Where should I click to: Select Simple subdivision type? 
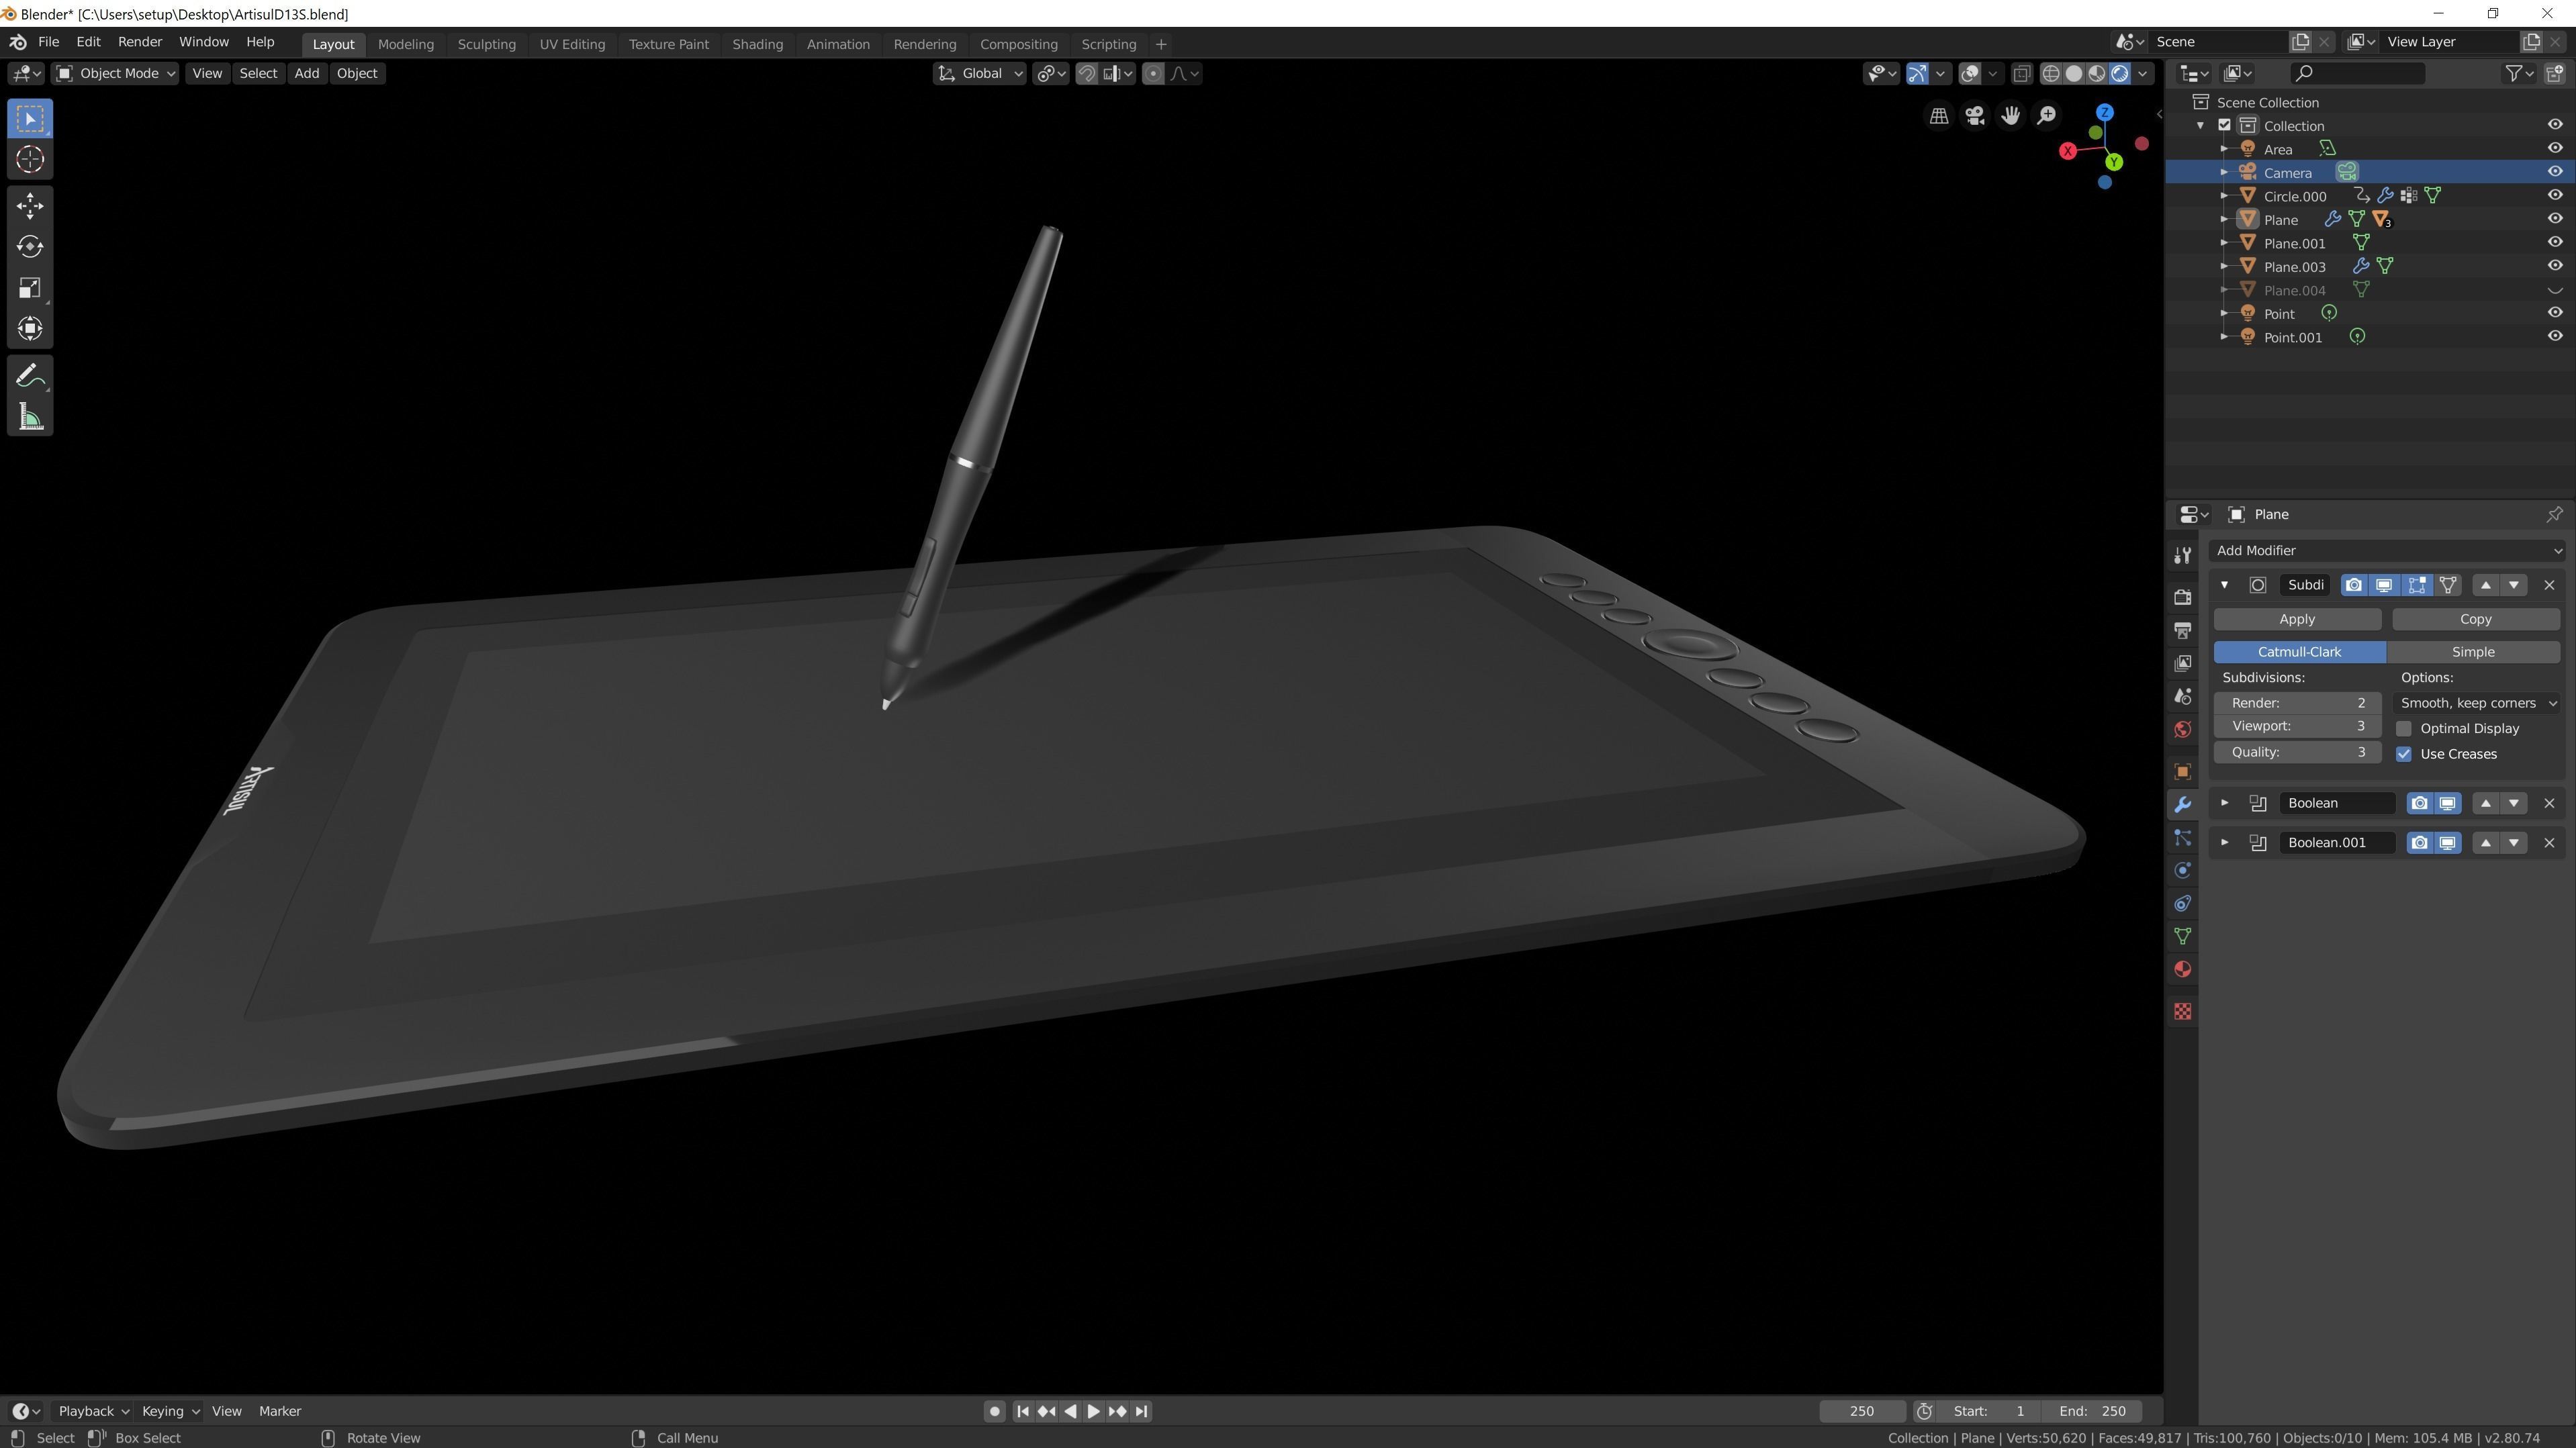pos(2473,652)
